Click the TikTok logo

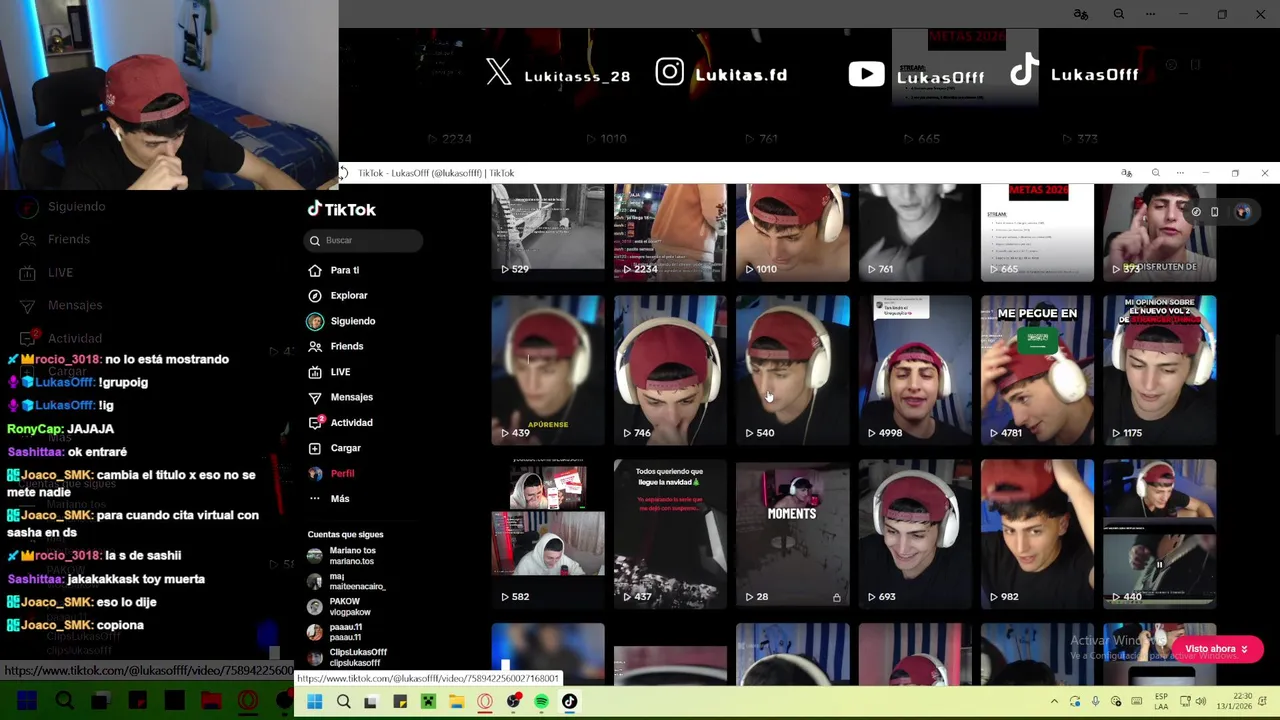point(342,209)
